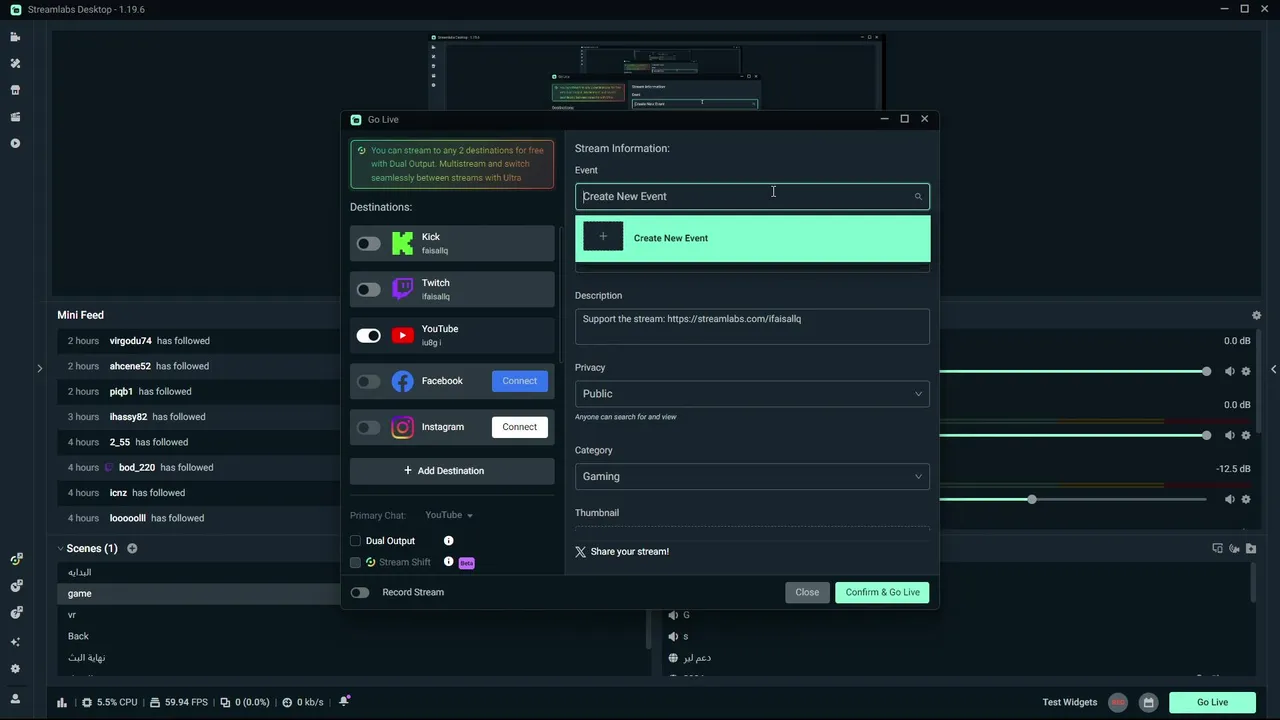Click Connect button for Instagram
1280x720 pixels.
coord(520,427)
